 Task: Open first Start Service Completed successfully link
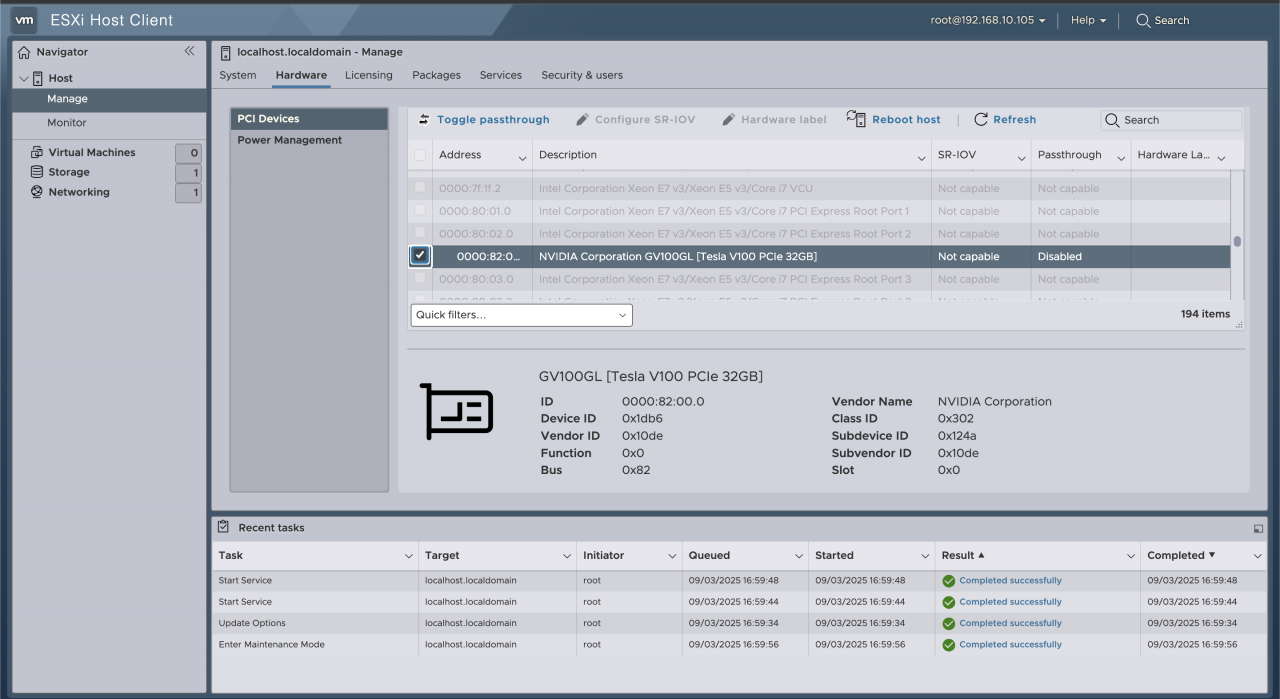1010,581
